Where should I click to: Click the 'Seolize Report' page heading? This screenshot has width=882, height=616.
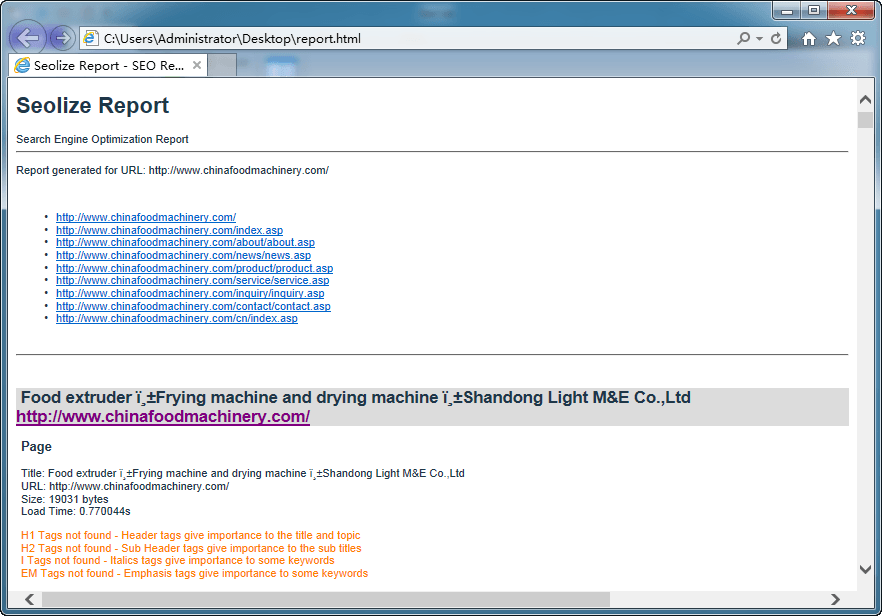[93, 106]
